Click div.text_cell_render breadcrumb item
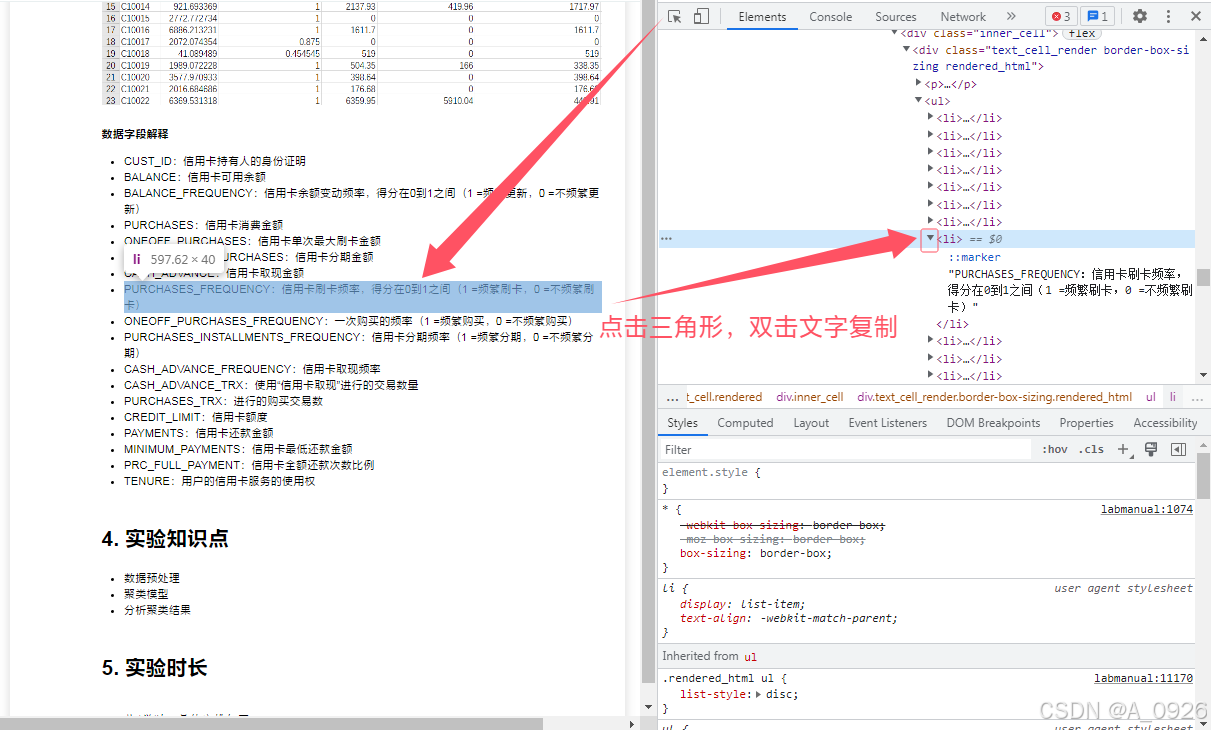 pos(995,397)
